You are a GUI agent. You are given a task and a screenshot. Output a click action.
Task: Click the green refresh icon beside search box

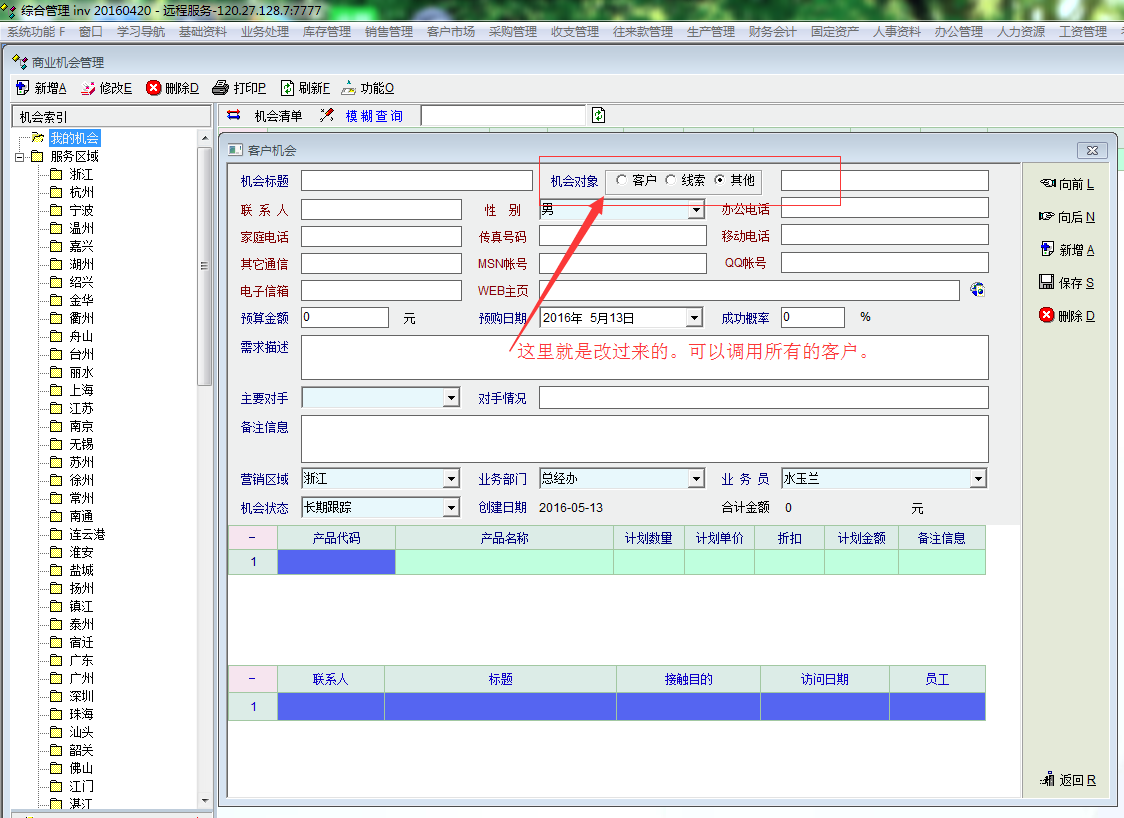(x=598, y=115)
